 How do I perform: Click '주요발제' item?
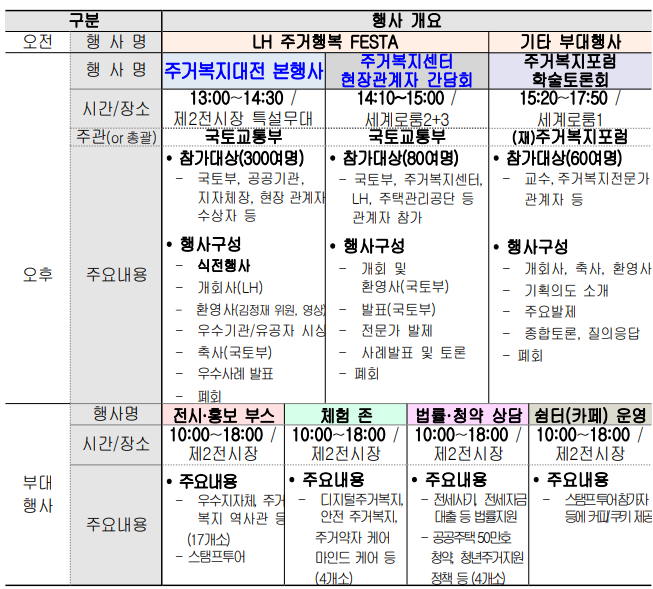pyautogui.click(x=550, y=312)
